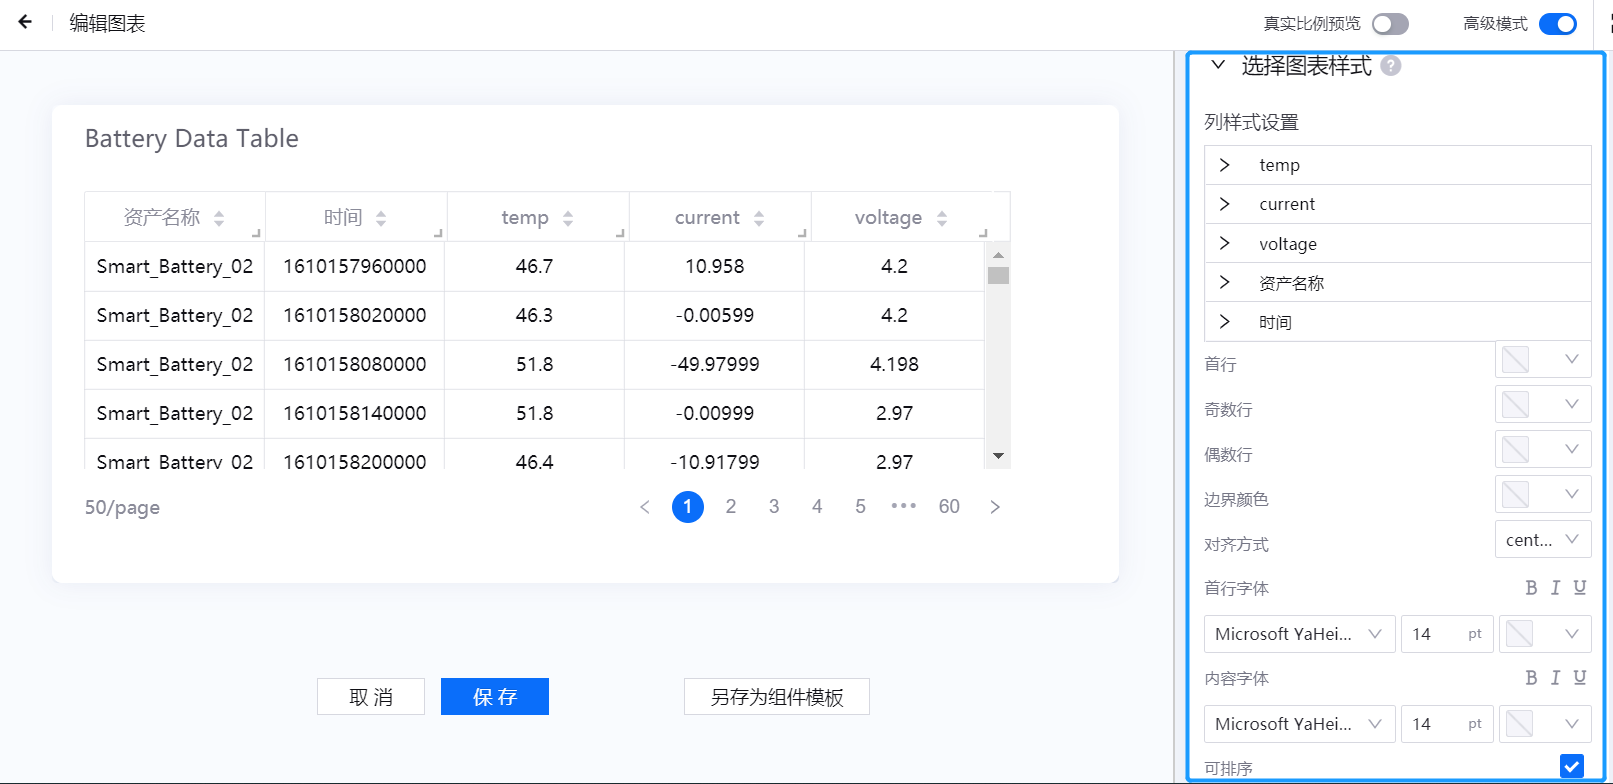The height and width of the screenshot is (784, 1613).
Task: Click the table vertical scrollbar thumb
Action: (998, 276)
